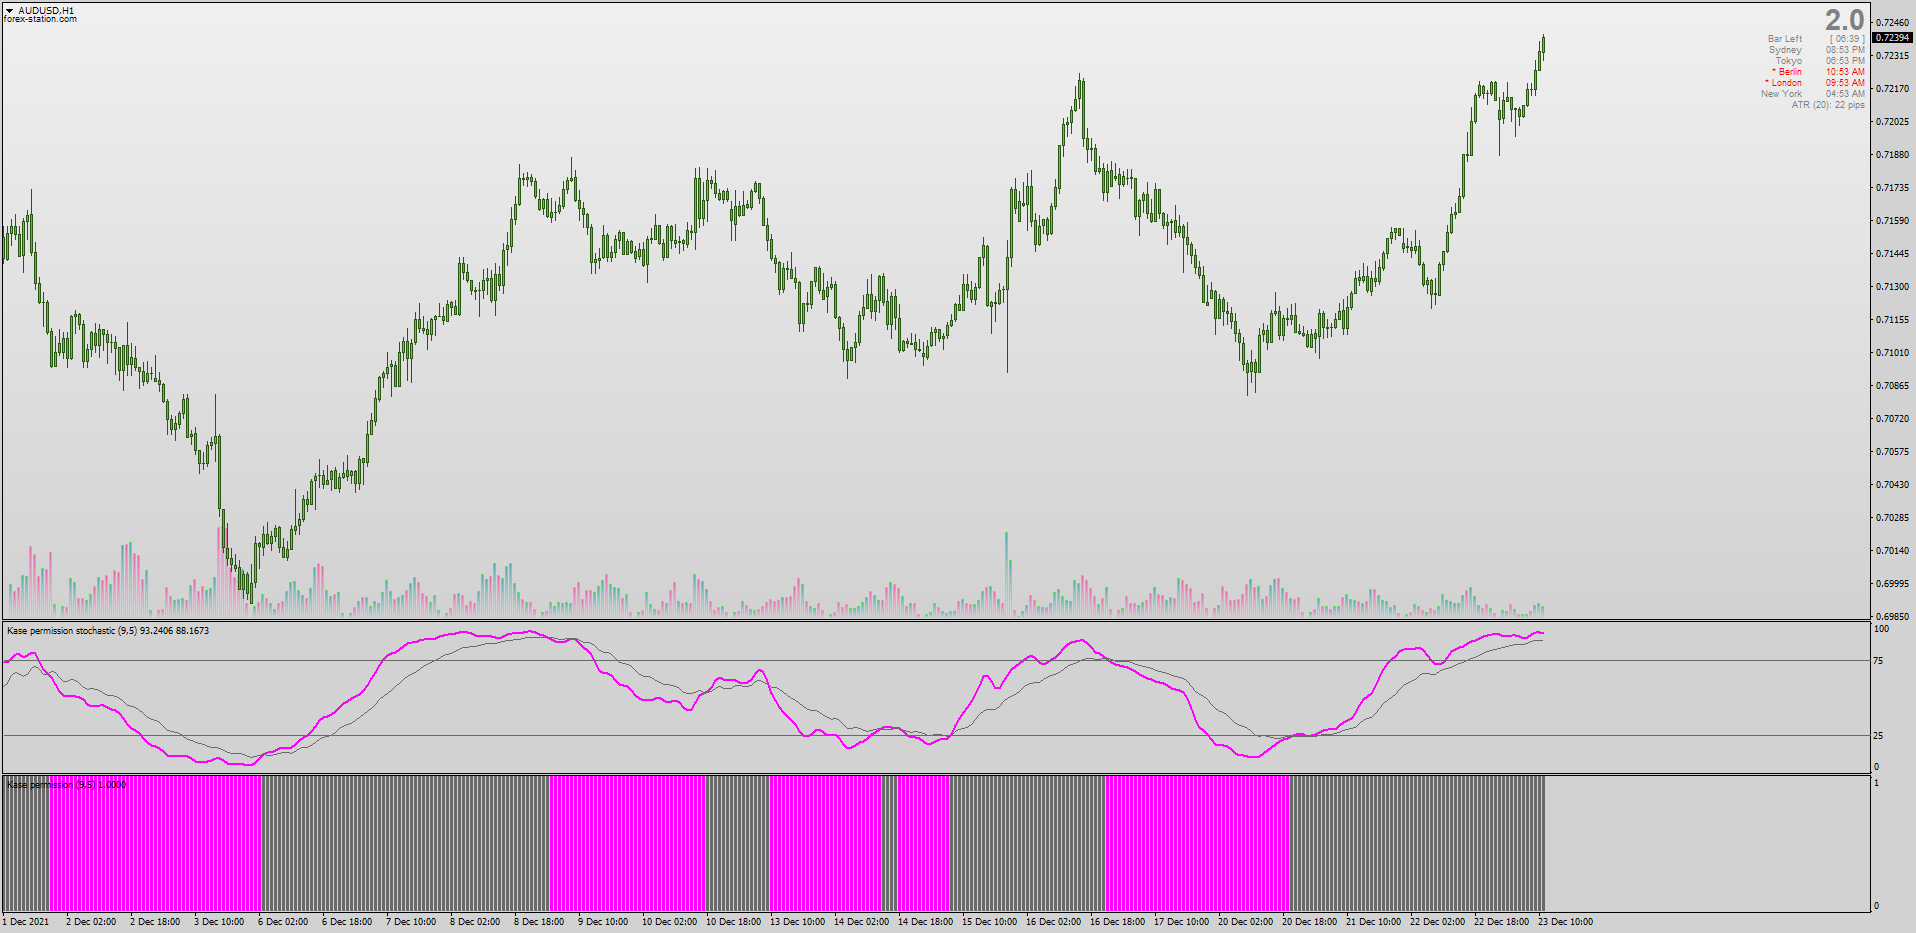The image size is (1916, 933).
Task: Select the 8 Dec 18:00 time axis label
Action: tap(539, 922)
